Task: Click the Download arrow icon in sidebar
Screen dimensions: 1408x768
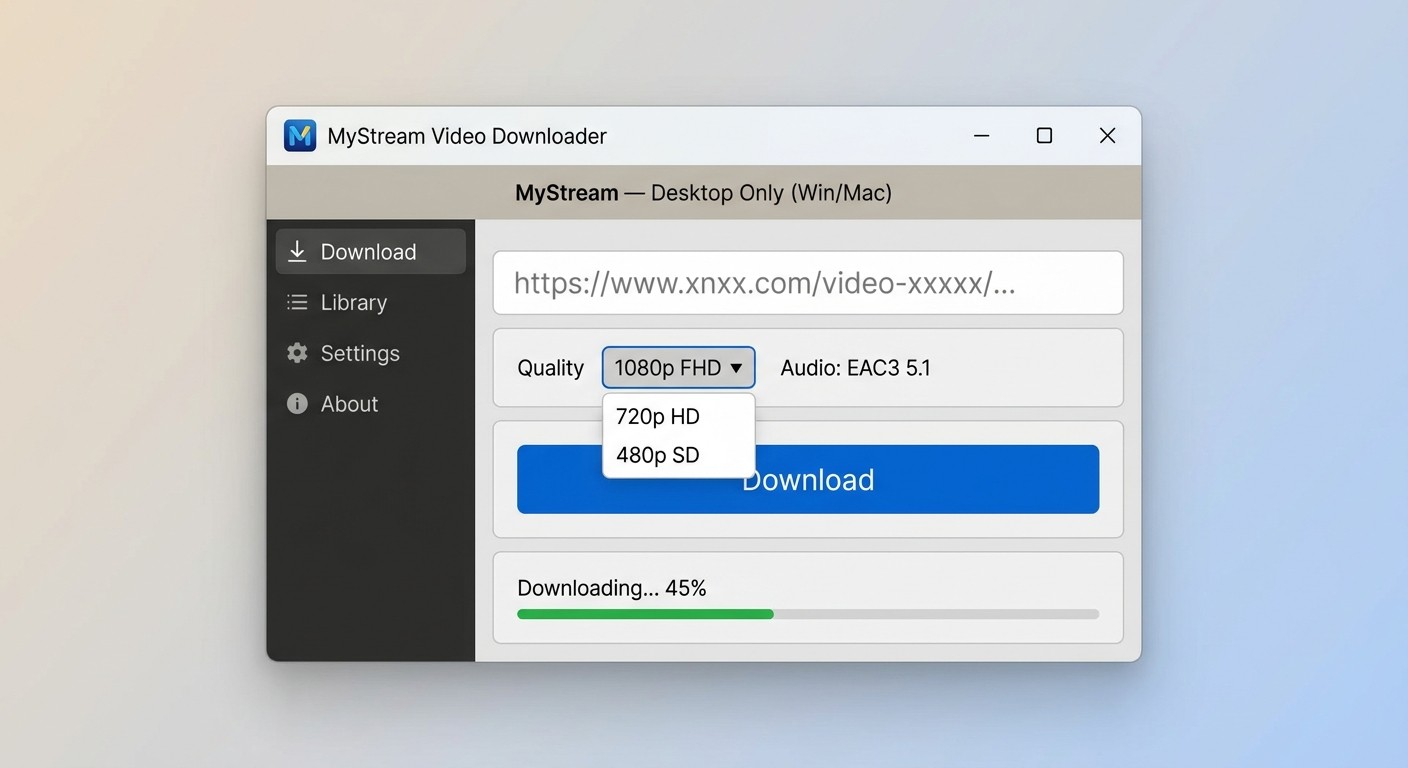Action: pos(297,252)
